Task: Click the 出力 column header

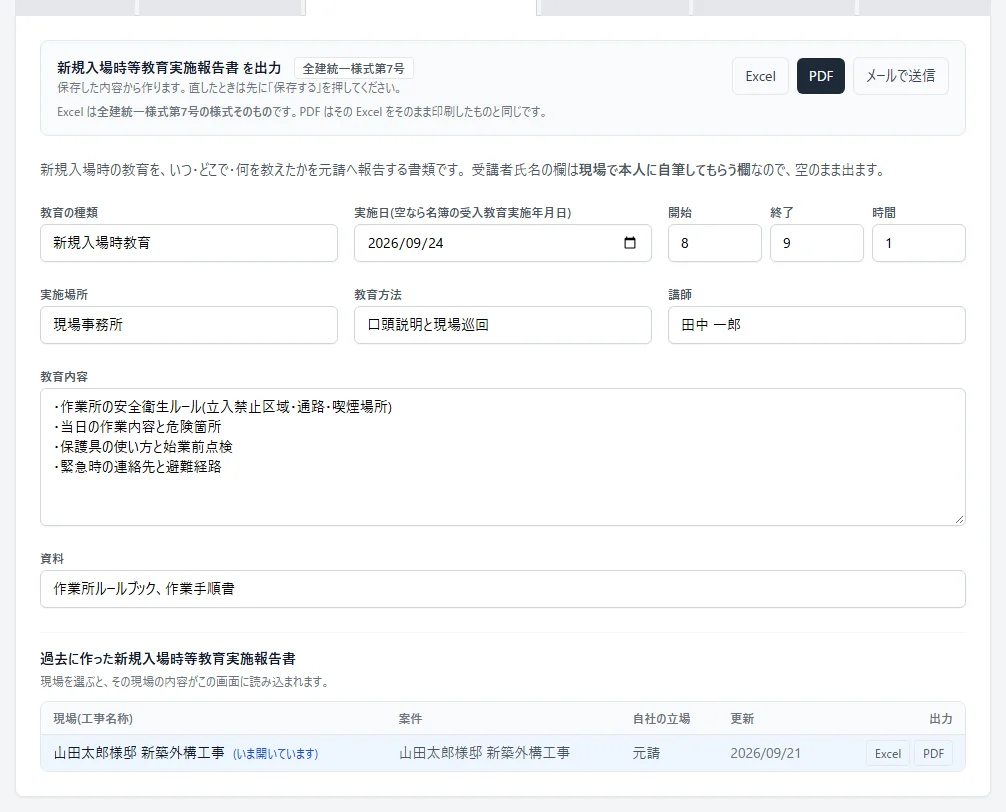Action: 941,719
